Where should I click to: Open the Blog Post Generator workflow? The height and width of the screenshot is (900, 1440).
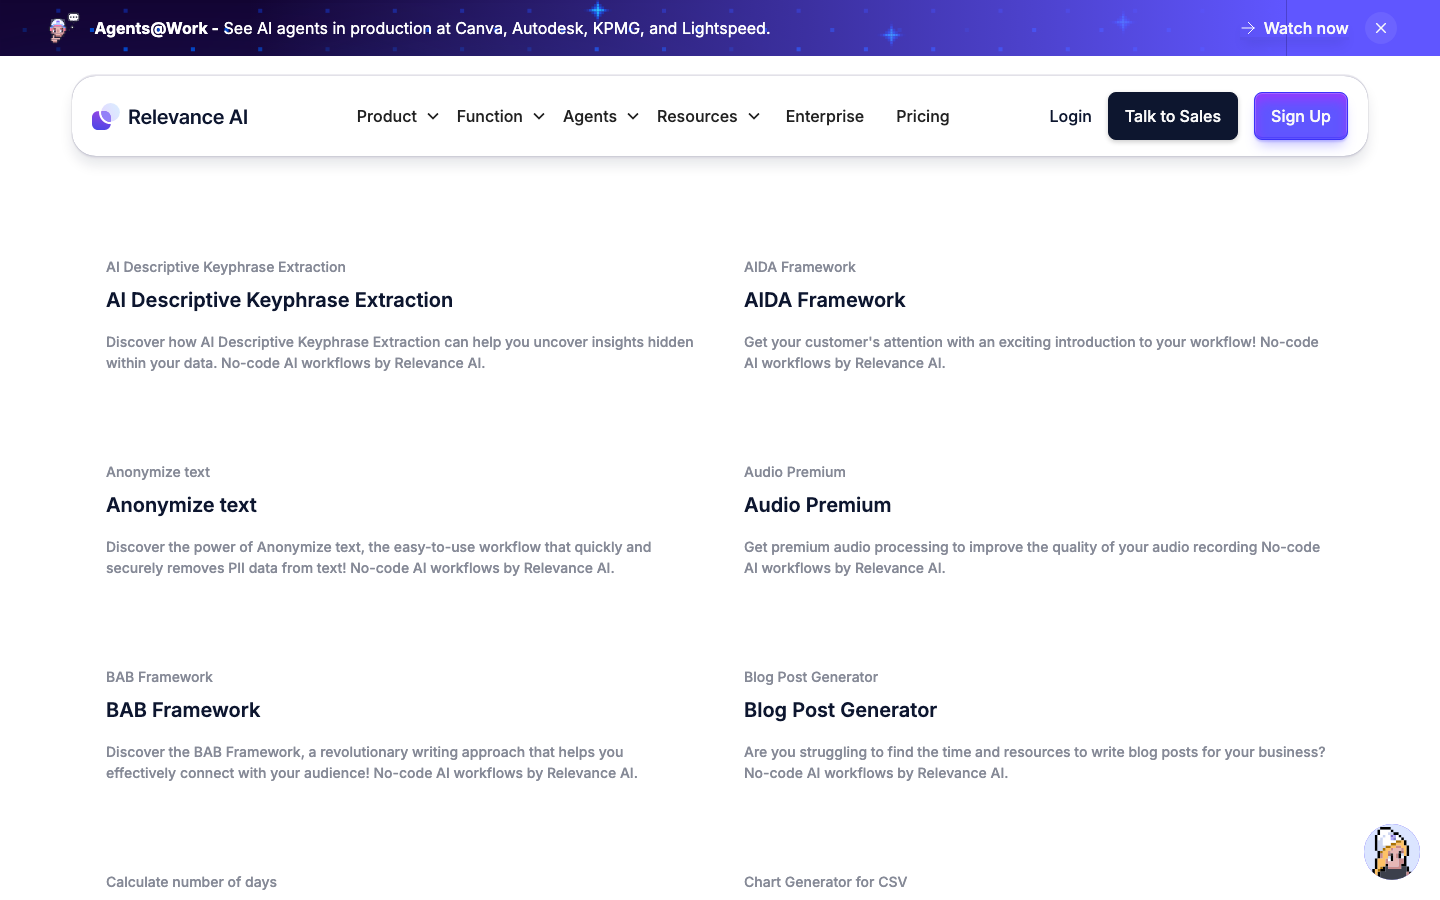pos(840,710)
